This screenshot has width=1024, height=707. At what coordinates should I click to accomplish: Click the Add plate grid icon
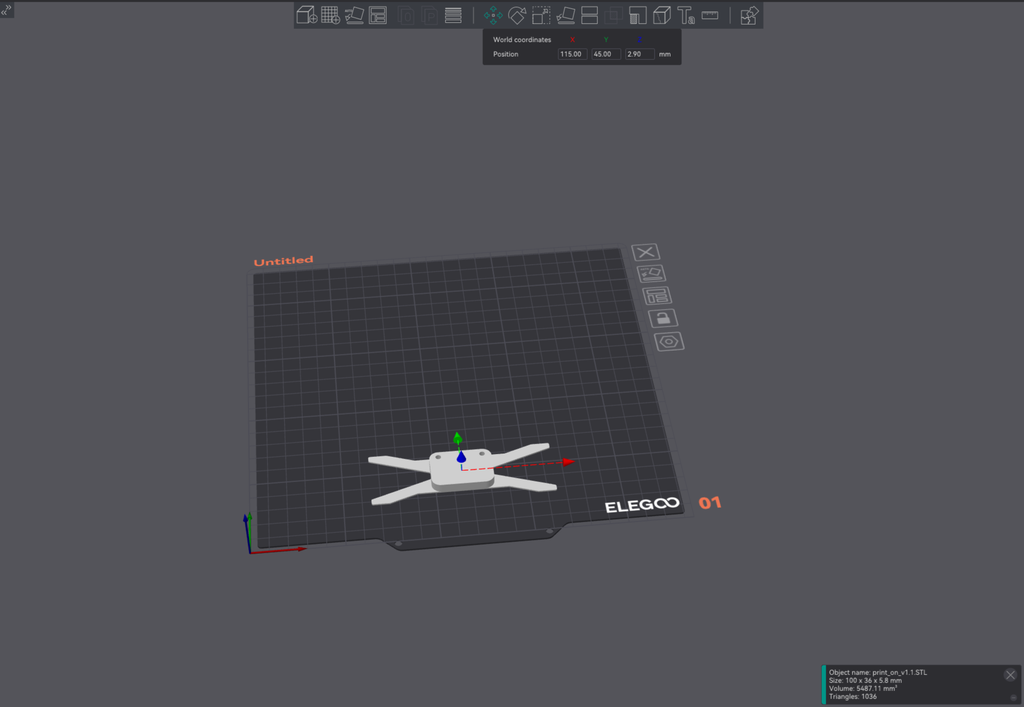[330, 15]
